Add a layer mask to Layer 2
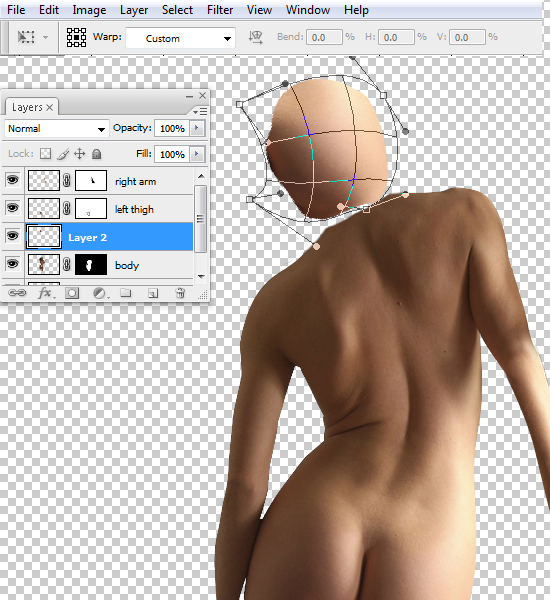Viewport: 550px width, 600px height. coord(72,293)
